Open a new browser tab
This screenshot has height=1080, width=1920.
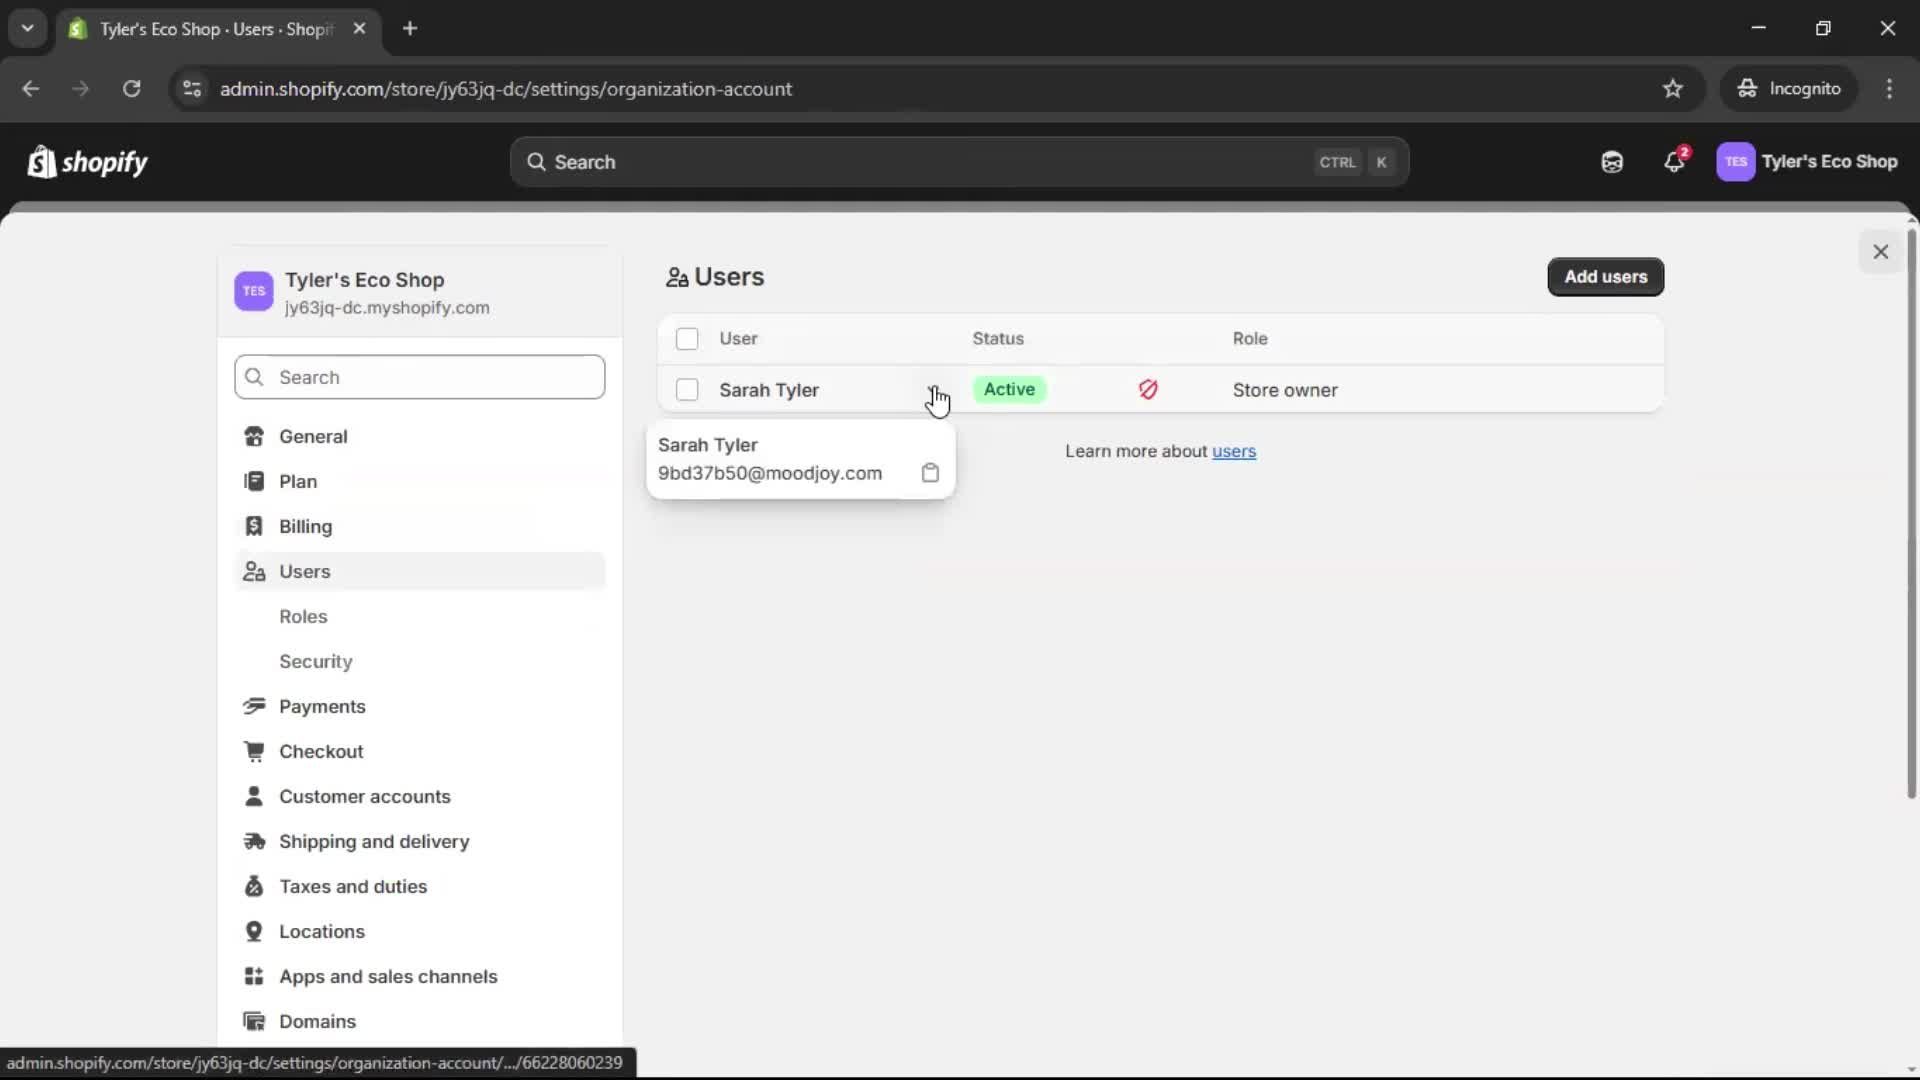[x=410, y=29]
